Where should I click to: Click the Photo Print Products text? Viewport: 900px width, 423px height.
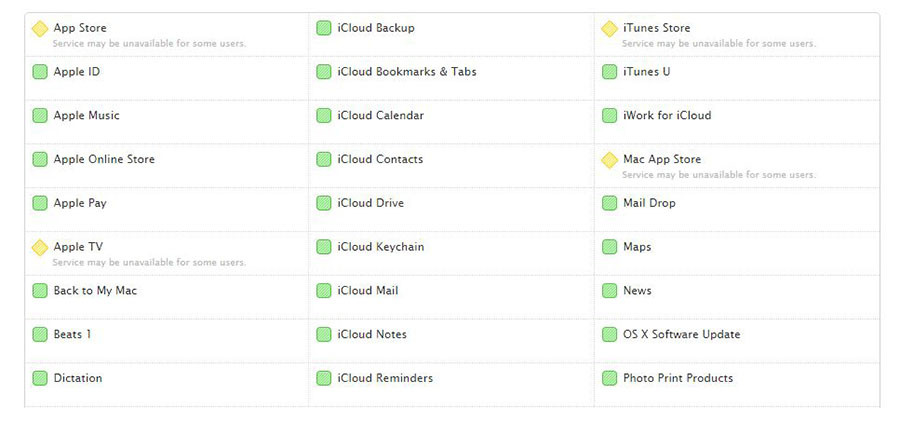click(678, 378)
